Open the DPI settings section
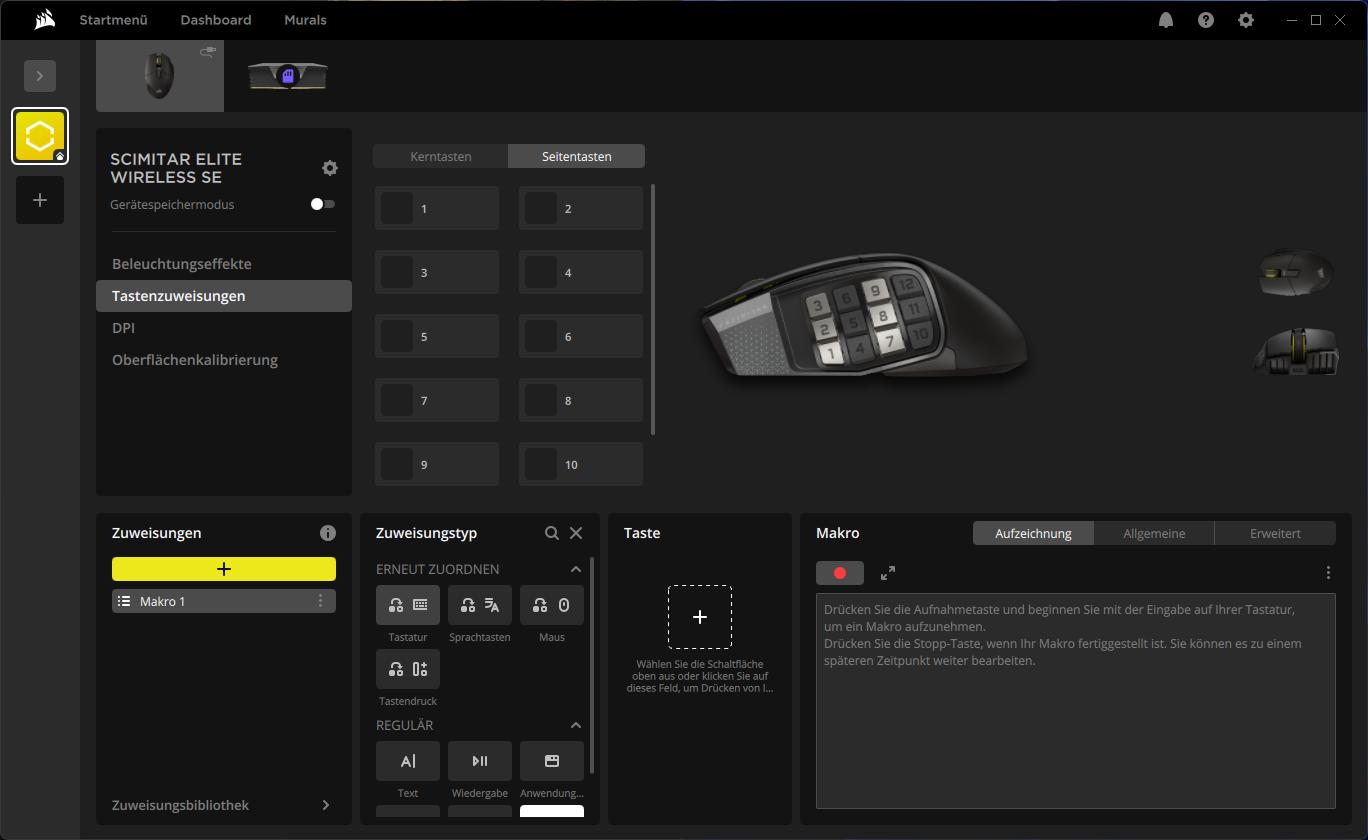The height and width of the screenshot is (840, 1368). point(123,328)
